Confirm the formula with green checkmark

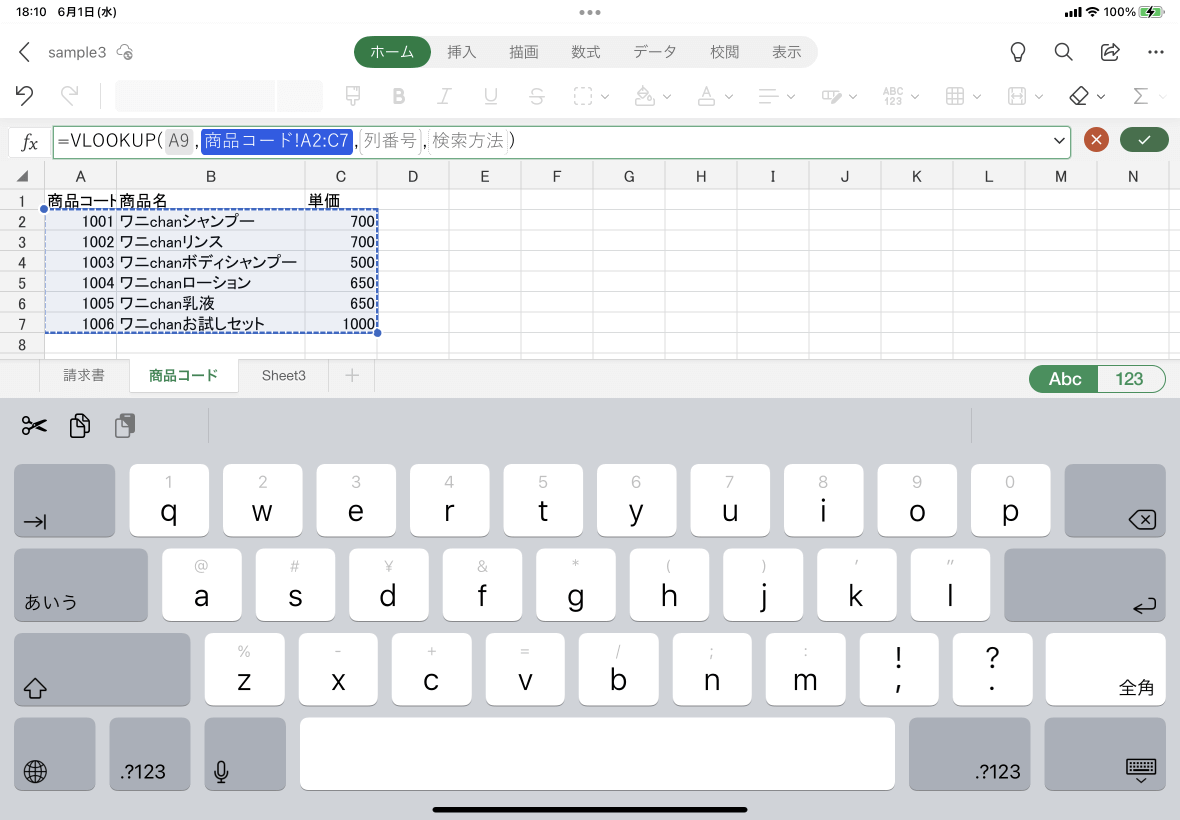click(1144, 140)
